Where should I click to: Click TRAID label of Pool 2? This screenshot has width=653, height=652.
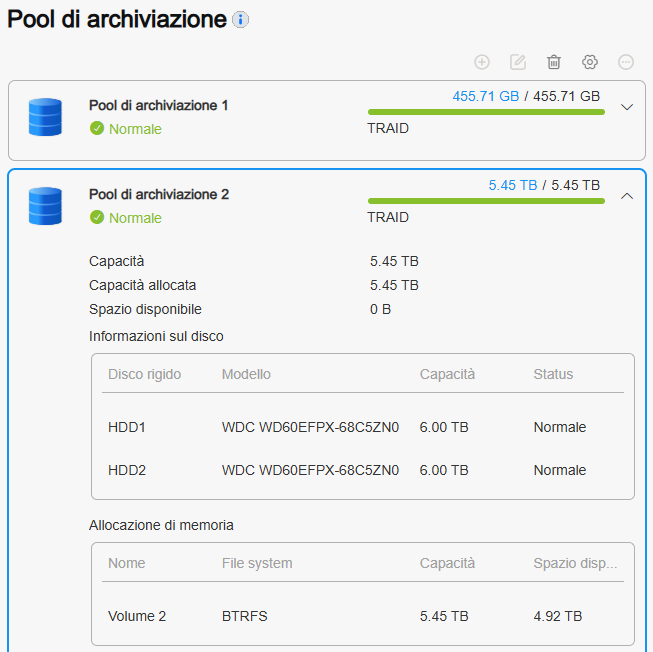point(388,217)
